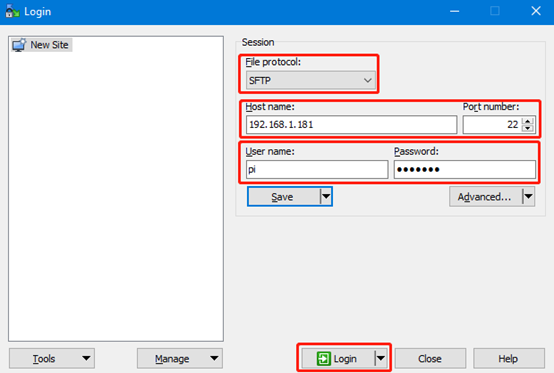Increase port number with up arrow
Image resolution: width=554 pixels, height=373 pixels.
point(528,121)
